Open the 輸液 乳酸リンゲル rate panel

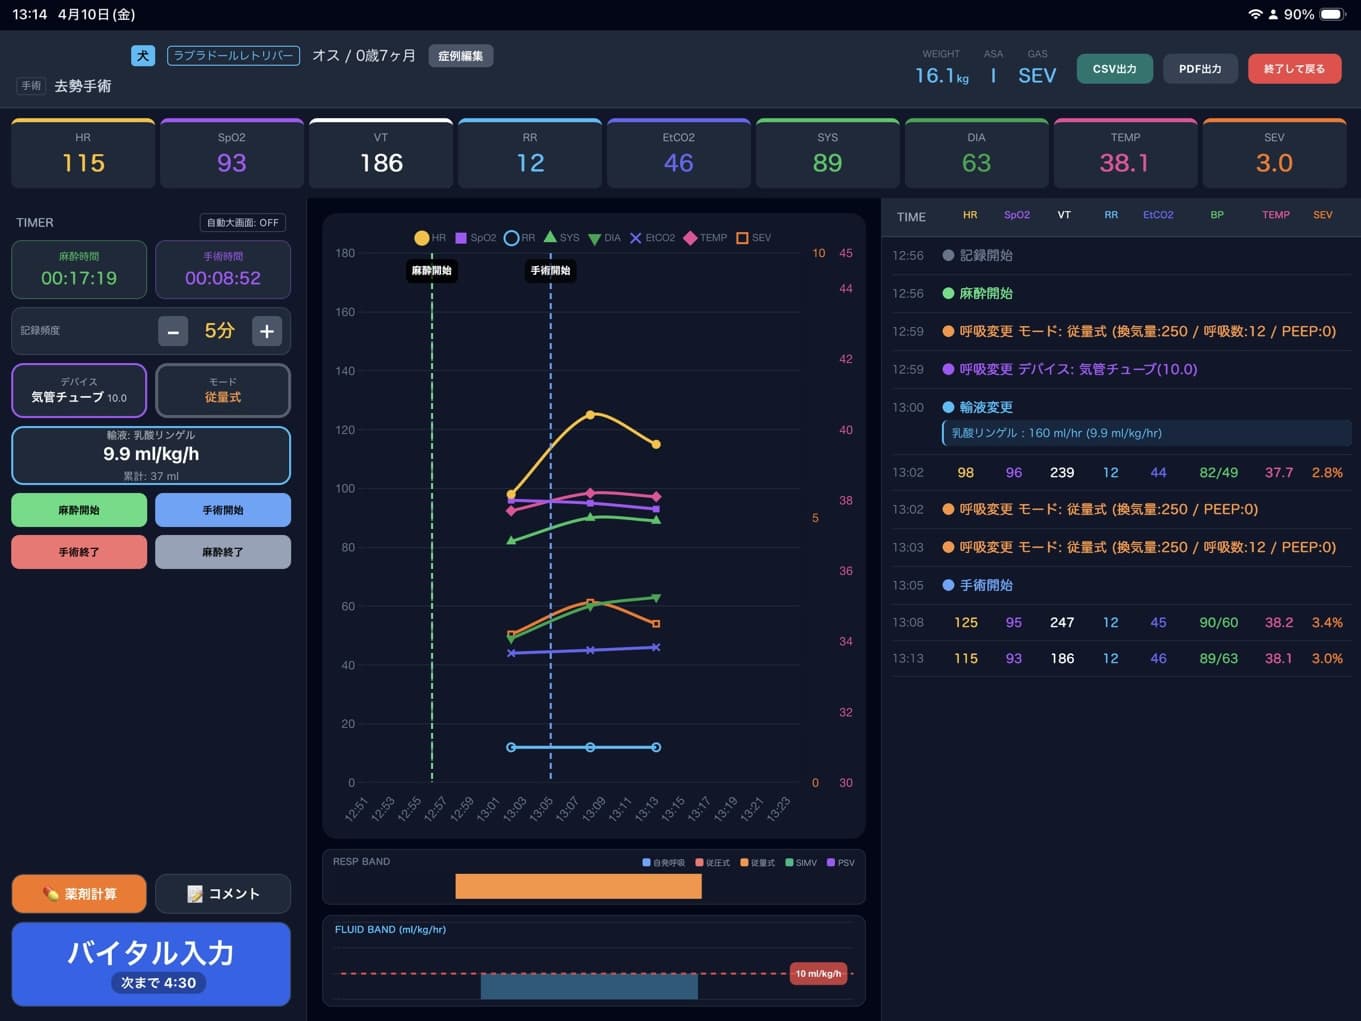(x=151, y=455)
